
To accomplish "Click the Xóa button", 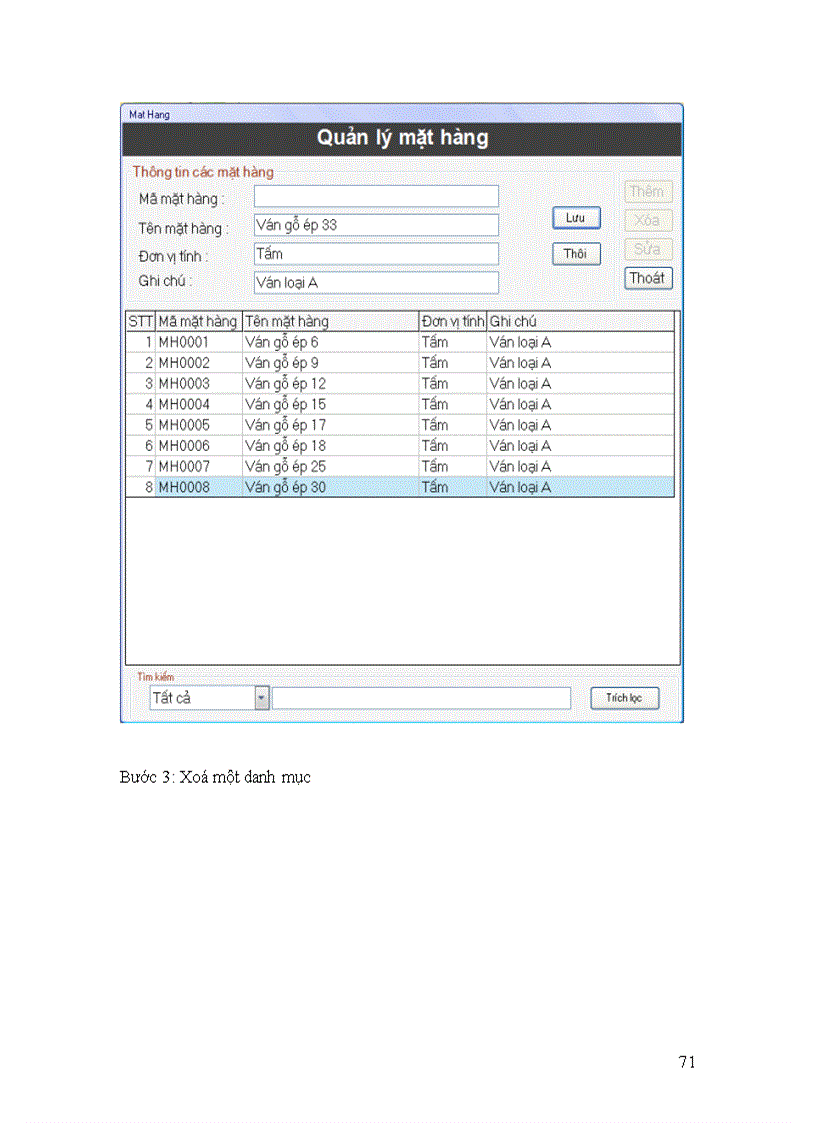I will [x=648, y=220].
